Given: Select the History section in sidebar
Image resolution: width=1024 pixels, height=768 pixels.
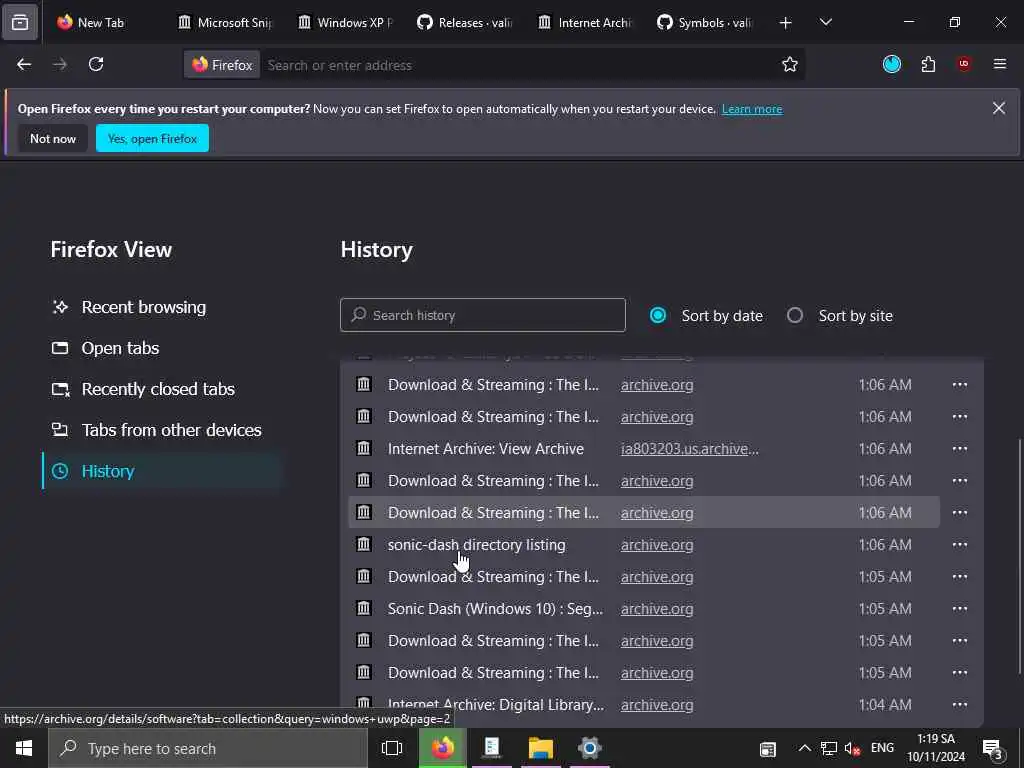Looking at the screenshot, I should pyautogui.click(x=163, y=471).
